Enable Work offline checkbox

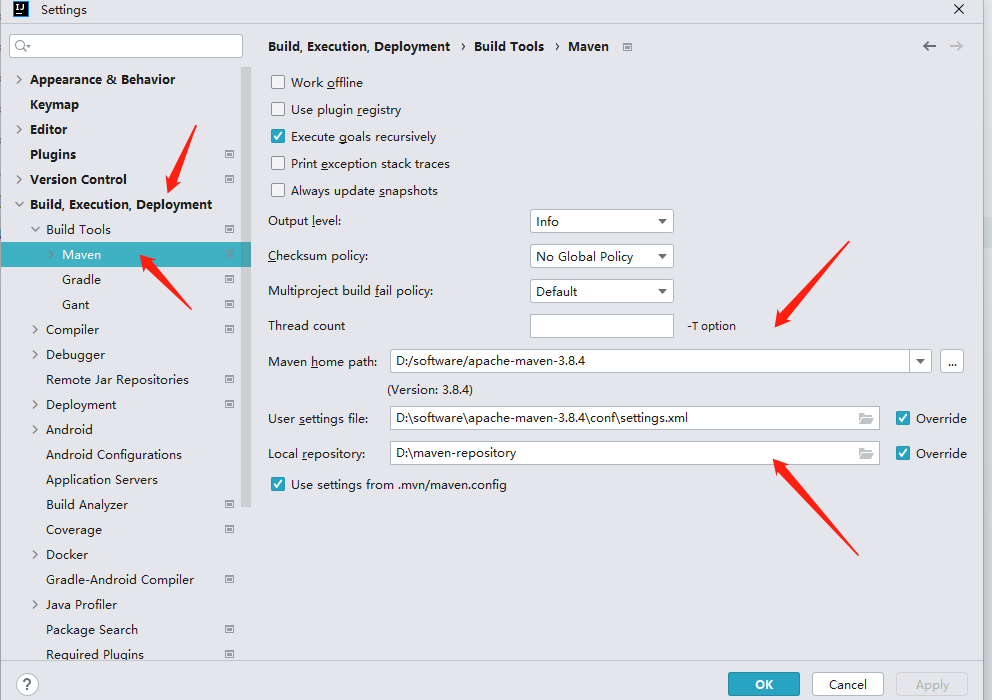coord(278,82)
